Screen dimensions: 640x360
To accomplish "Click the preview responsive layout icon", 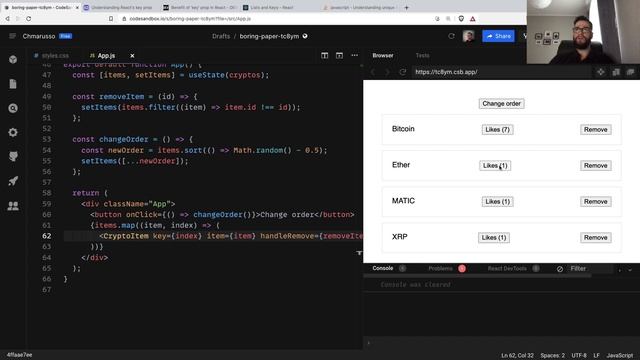I will coord(616,72).
